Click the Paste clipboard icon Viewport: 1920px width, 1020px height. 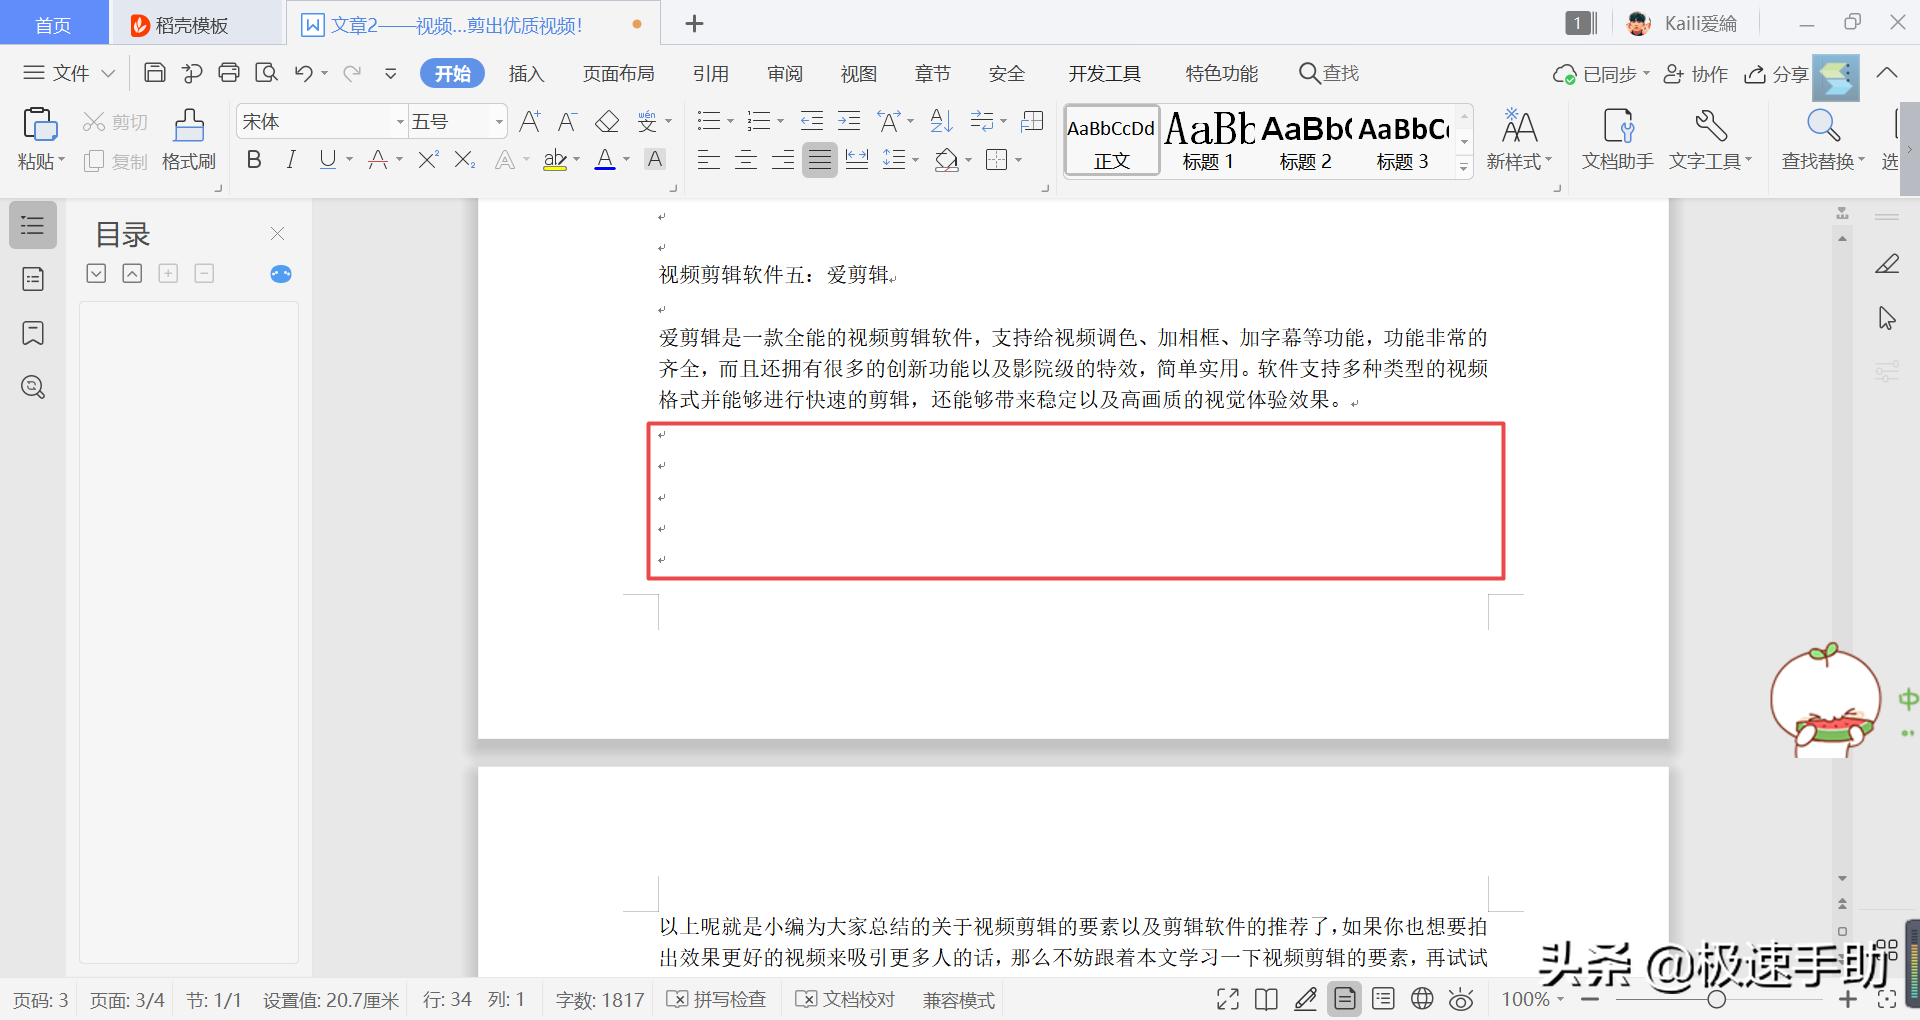click(39, 125)
